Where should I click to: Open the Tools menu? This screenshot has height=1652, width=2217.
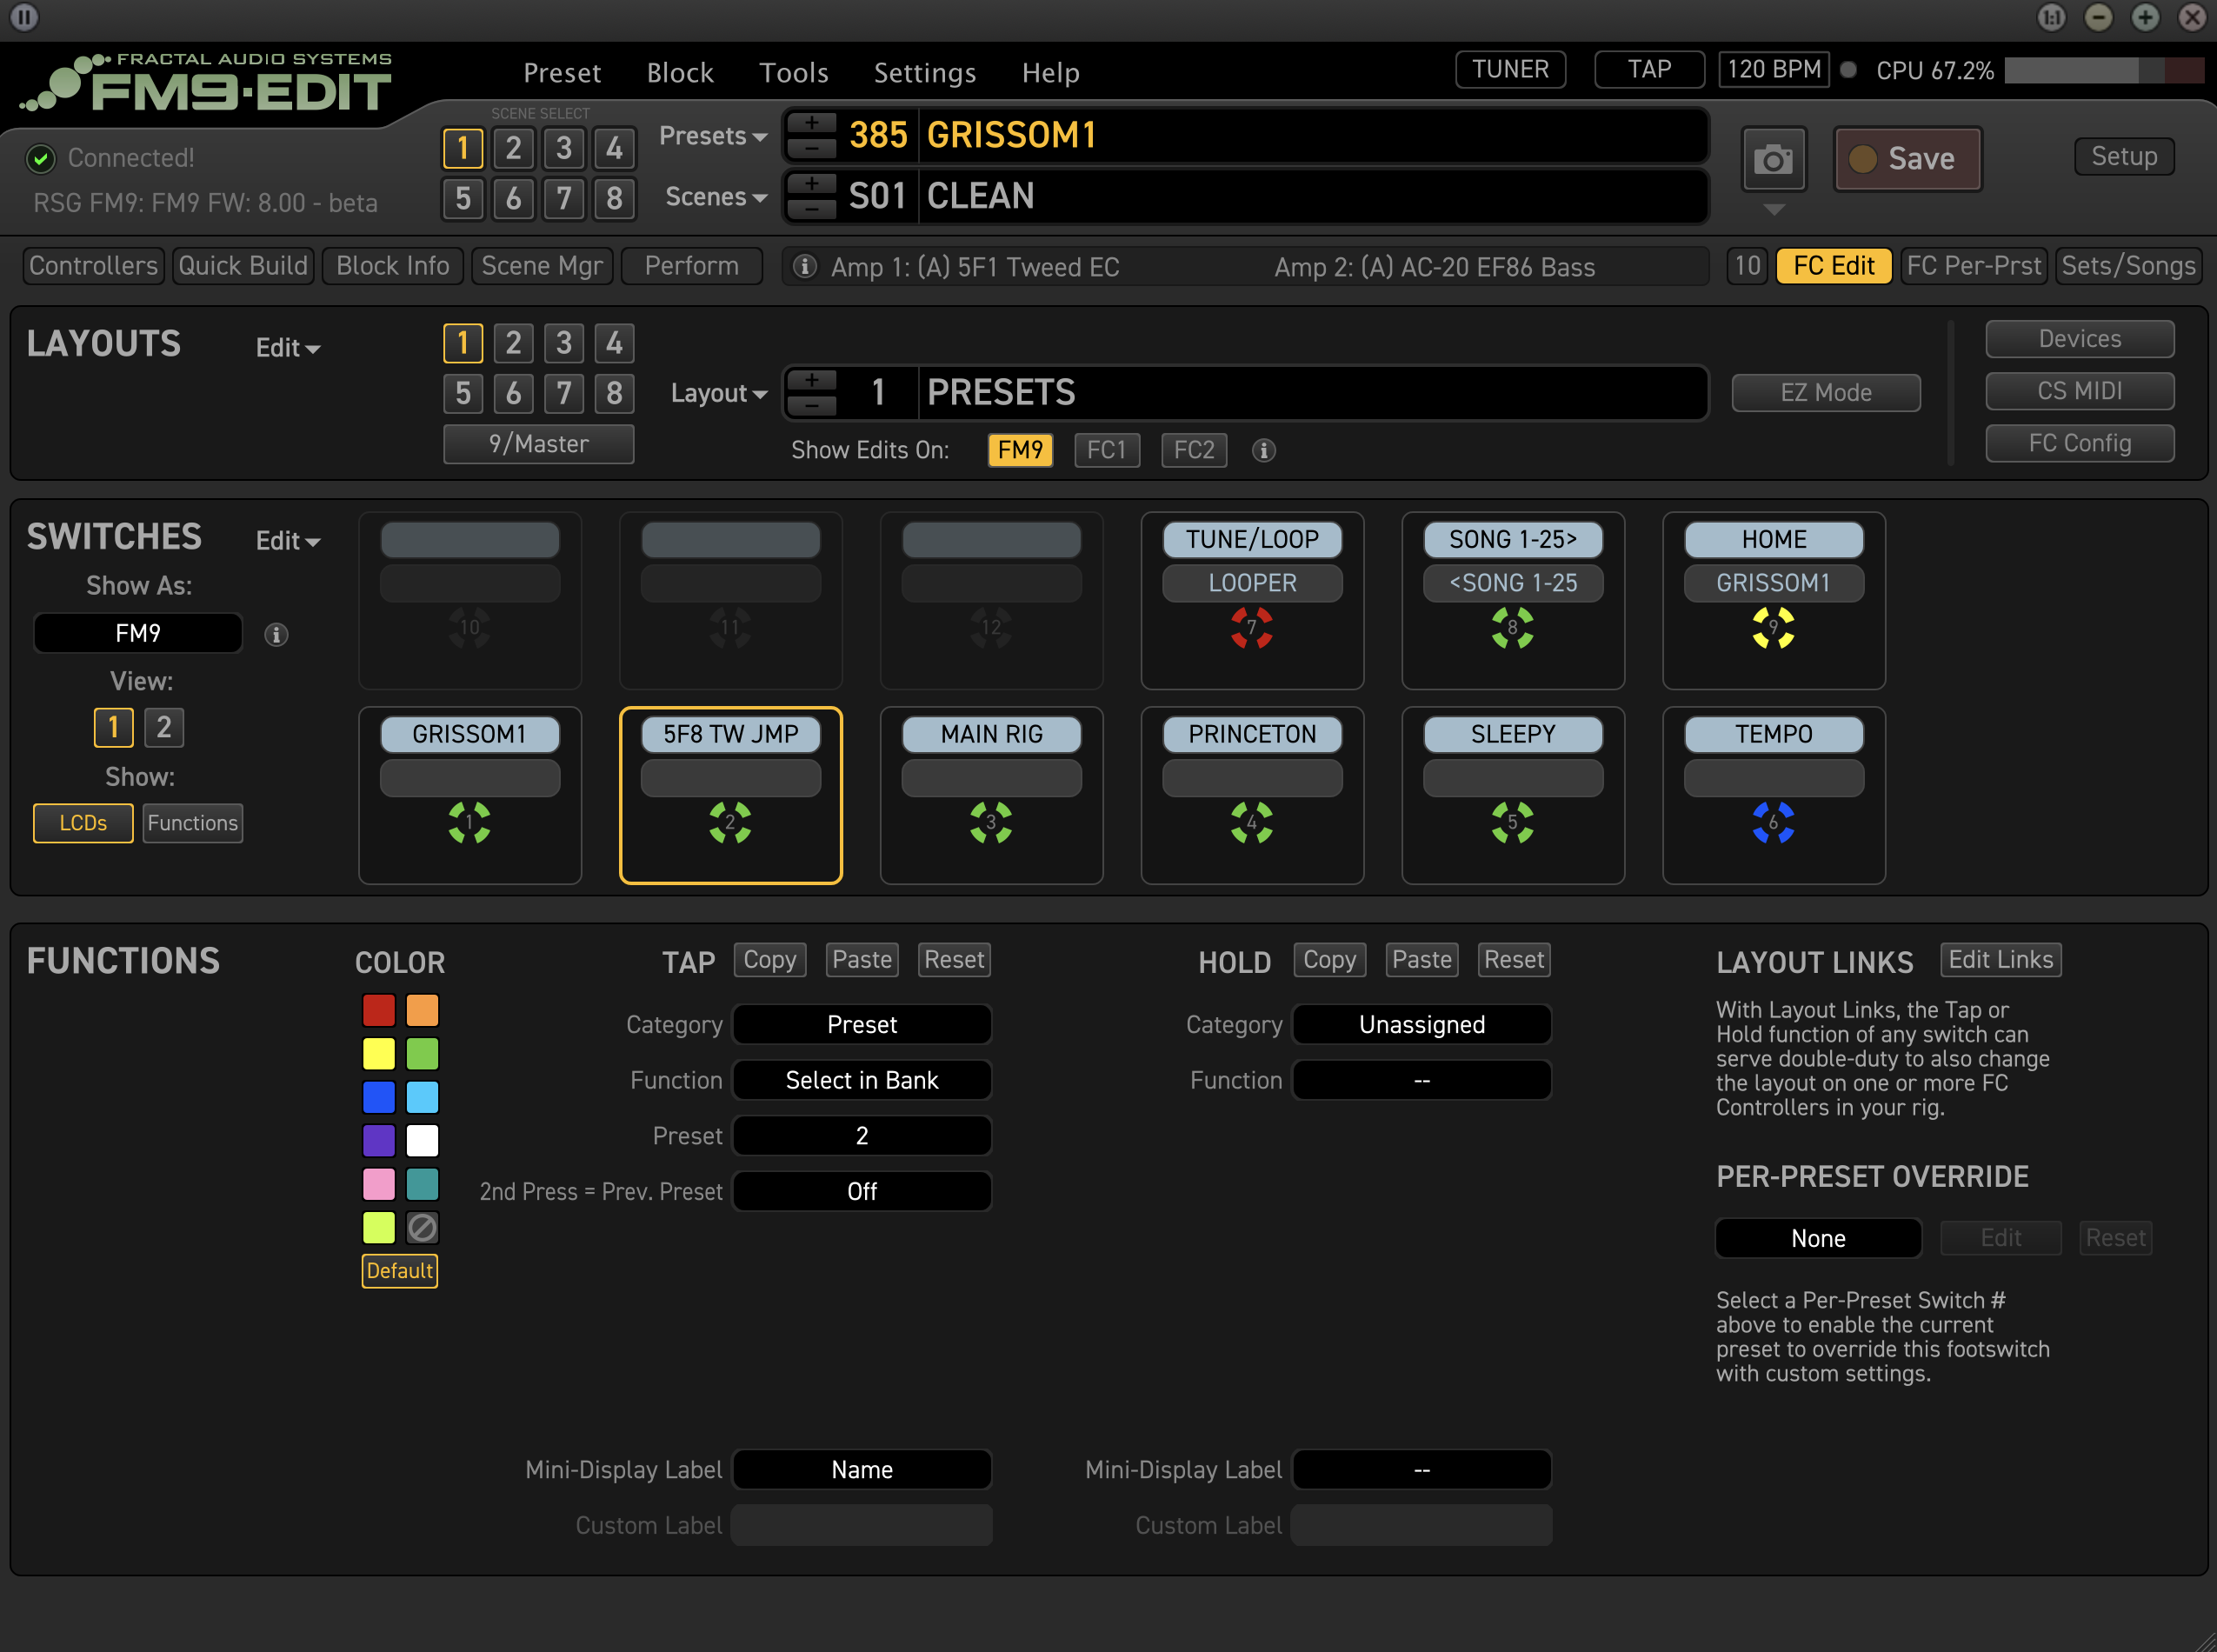click(794, 73)
